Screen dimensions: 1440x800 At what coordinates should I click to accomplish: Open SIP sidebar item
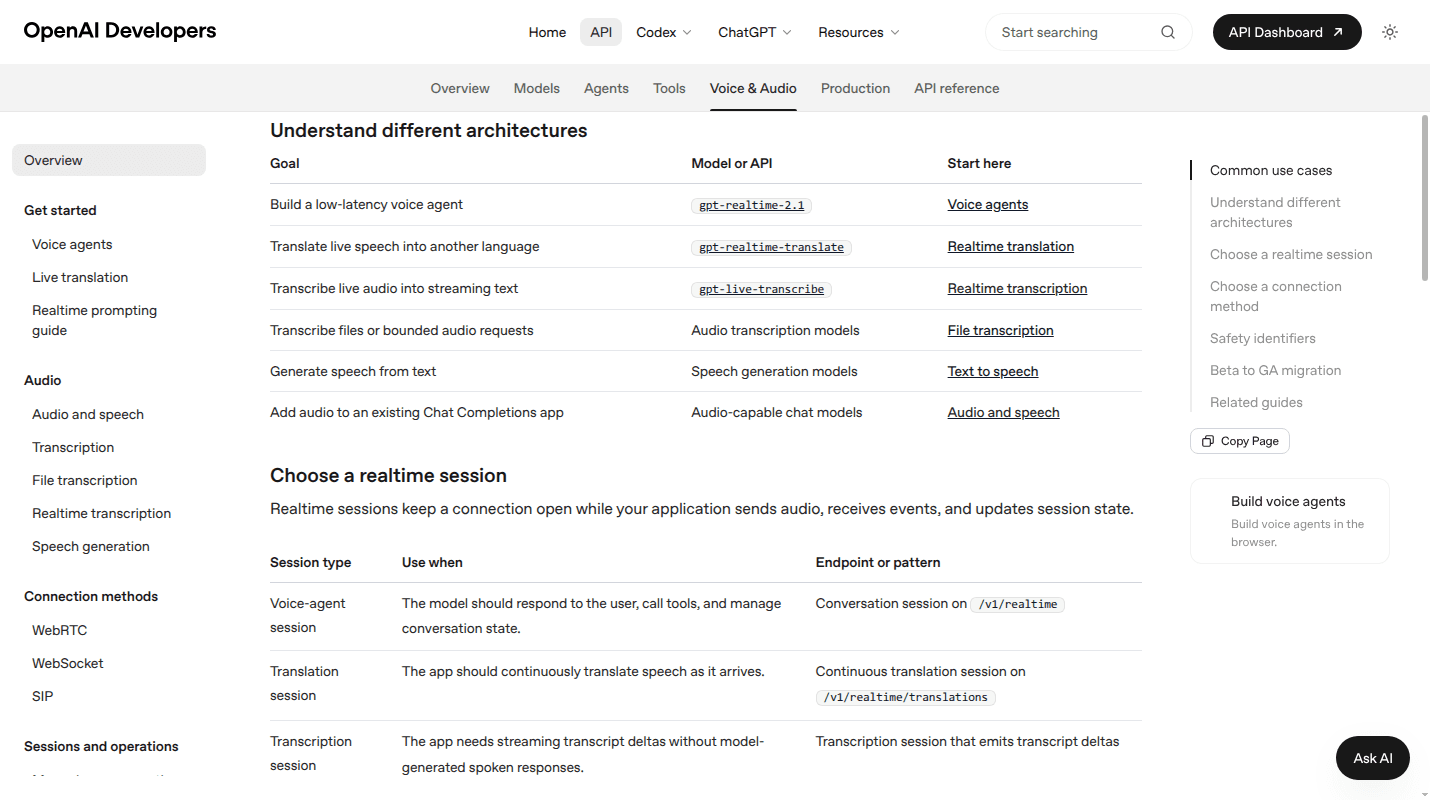click(43, 696)
